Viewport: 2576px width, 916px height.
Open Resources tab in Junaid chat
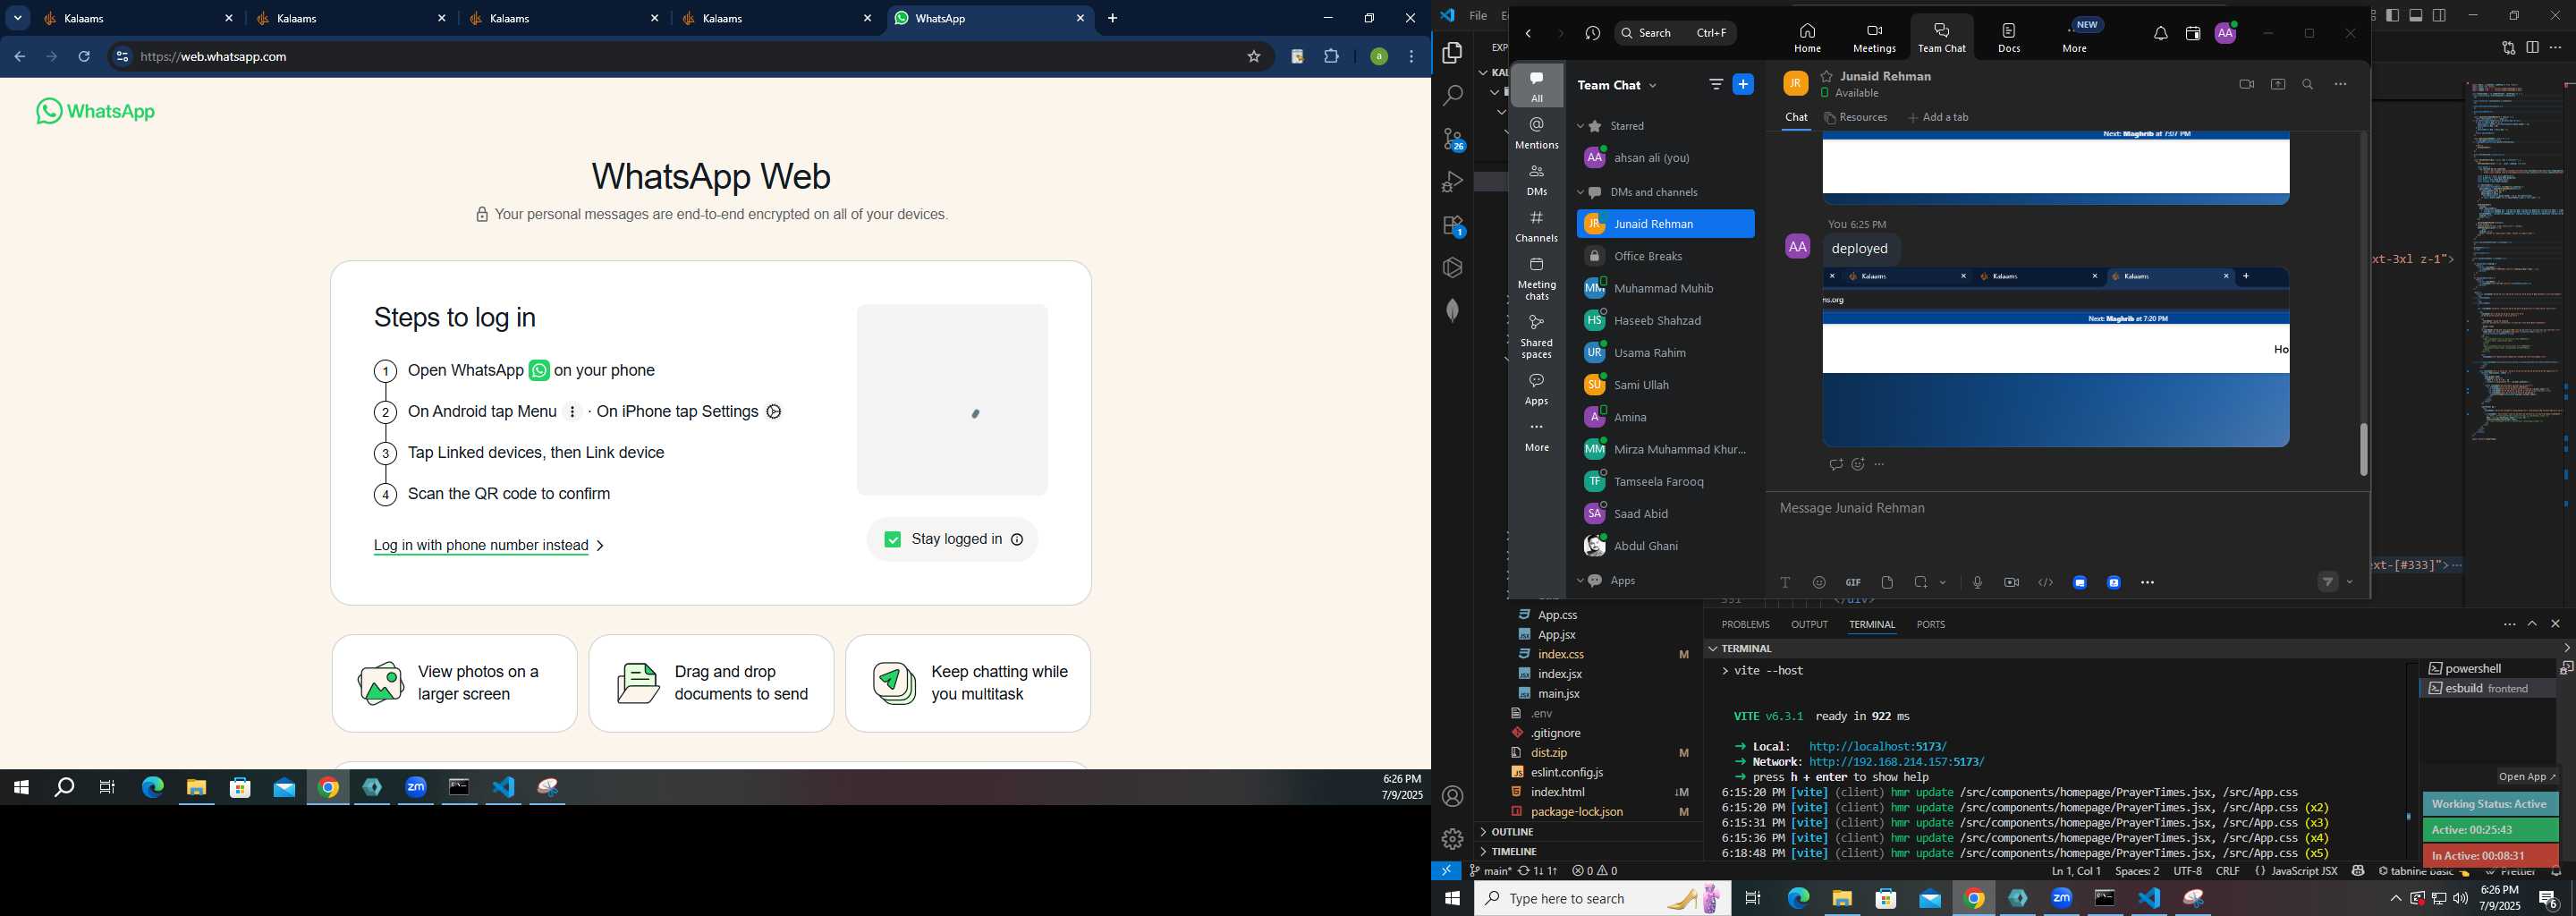point(1856,118)
